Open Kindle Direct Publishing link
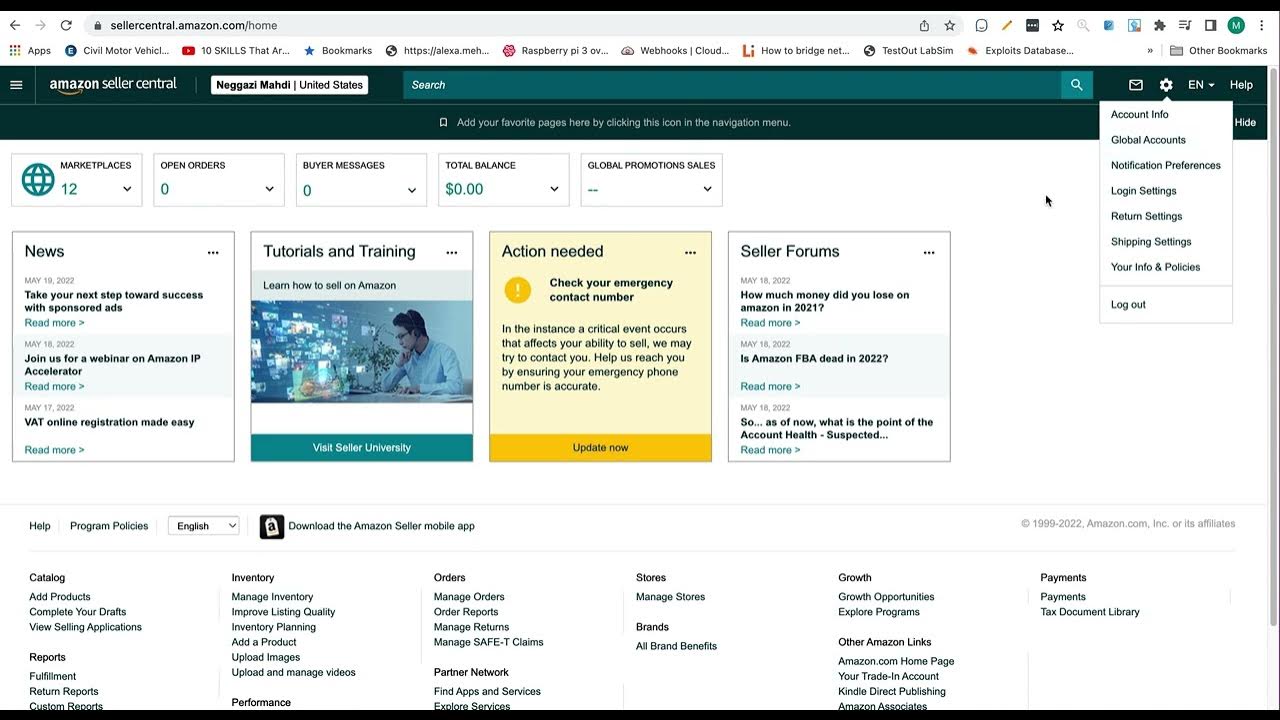This screenshot has height=720, width=1280. tap(892, 691)
